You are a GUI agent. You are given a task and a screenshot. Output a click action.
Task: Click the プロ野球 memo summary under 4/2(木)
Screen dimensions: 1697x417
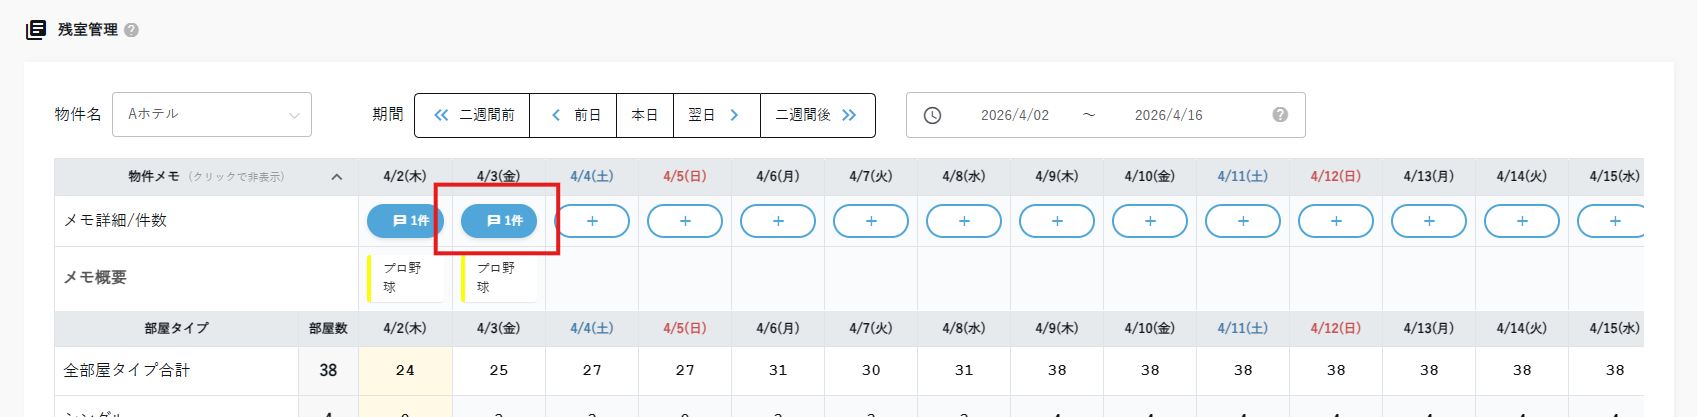tap(403, 278)
